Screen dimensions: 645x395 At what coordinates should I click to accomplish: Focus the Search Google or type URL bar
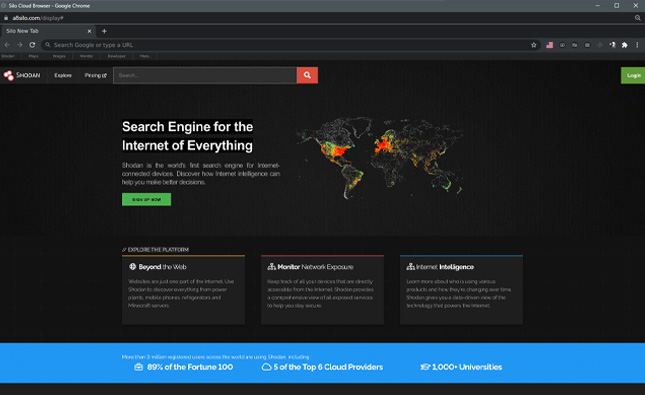(x=290, y=45)
